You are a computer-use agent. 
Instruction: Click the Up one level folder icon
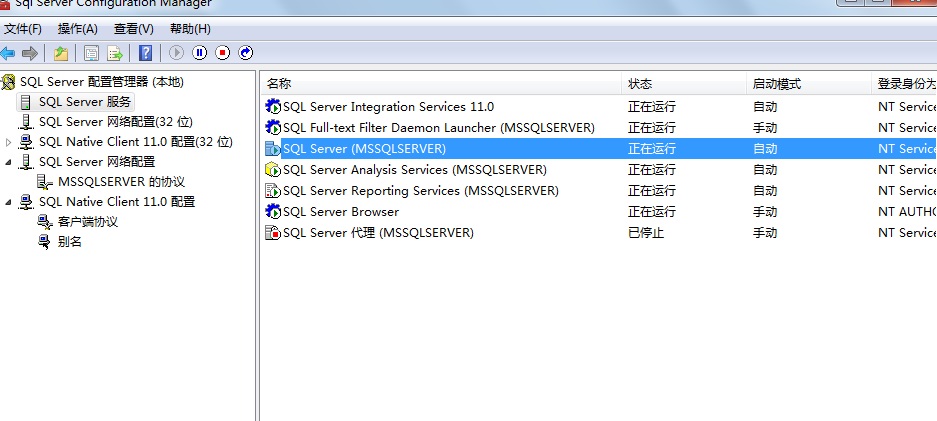point(60,53)
